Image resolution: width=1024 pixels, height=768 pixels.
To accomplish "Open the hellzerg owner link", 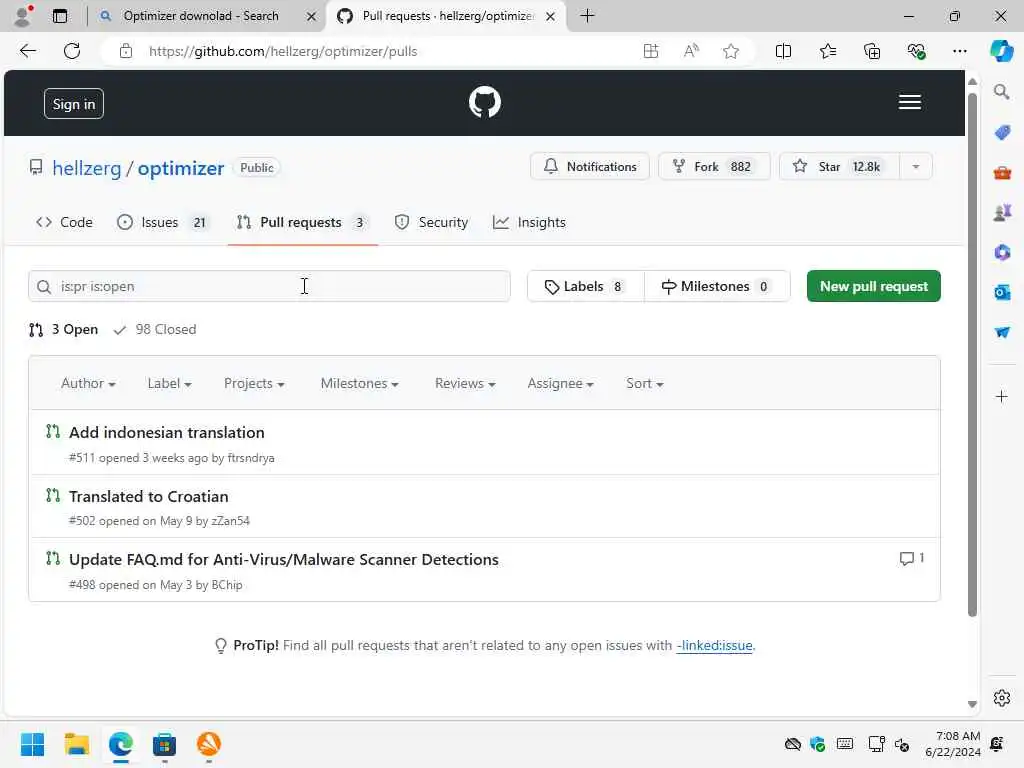I will (x=87, y=168).
